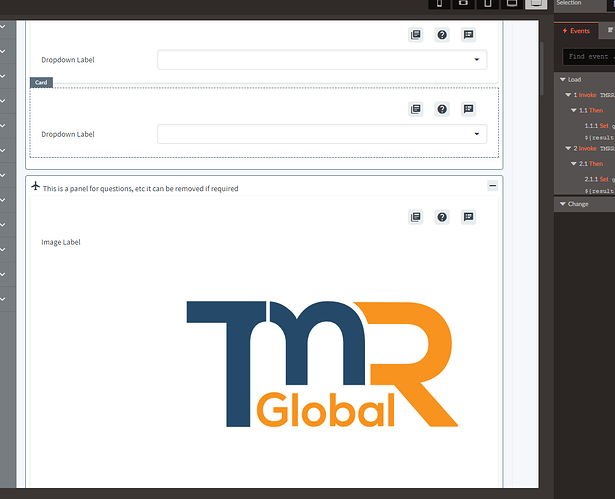The width and height of the screenshot is (615, 499).
Task: Open notes icon above Image Label
Action: [416, 217]
